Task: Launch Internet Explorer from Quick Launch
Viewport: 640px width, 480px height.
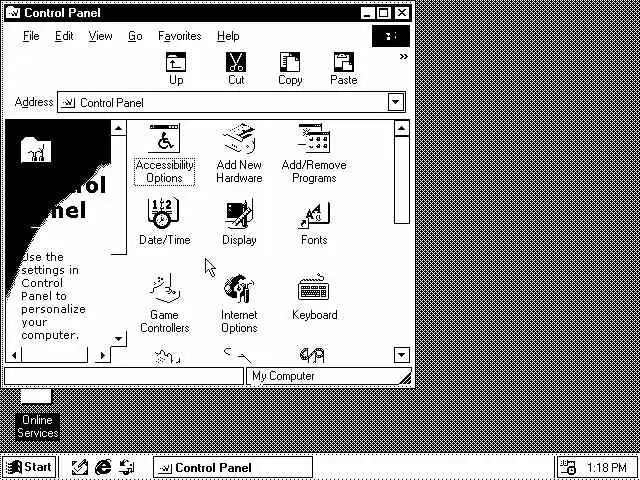Action: click(103, 467)
